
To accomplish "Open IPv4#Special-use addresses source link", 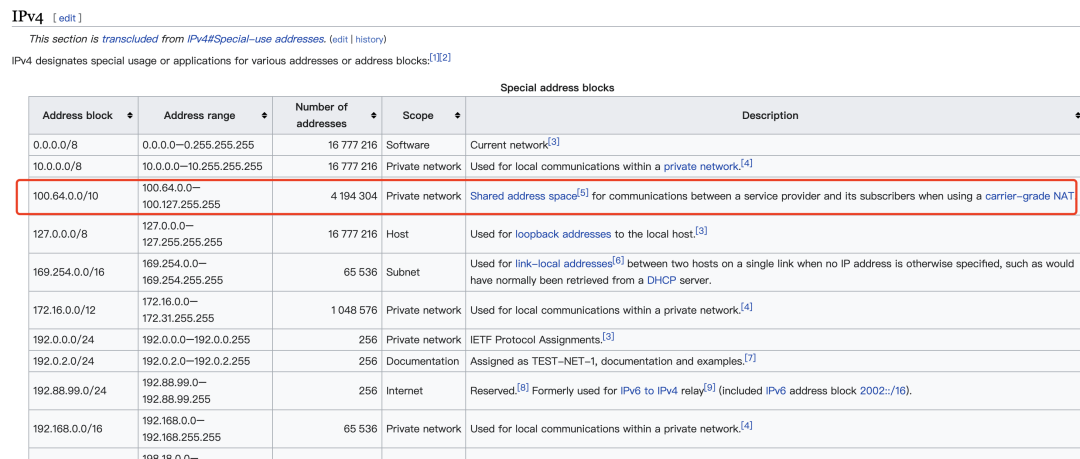I will [x=256, y=39].
